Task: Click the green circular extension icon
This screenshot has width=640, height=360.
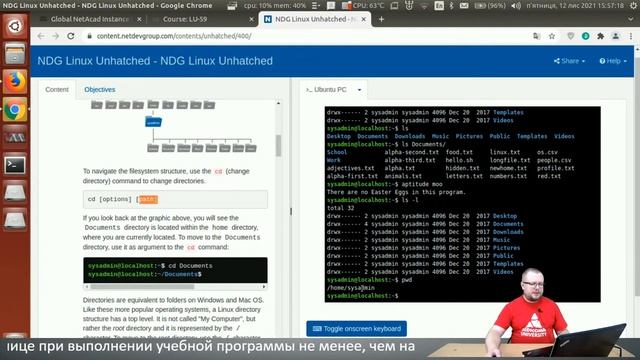Action: tap(585, 36)
